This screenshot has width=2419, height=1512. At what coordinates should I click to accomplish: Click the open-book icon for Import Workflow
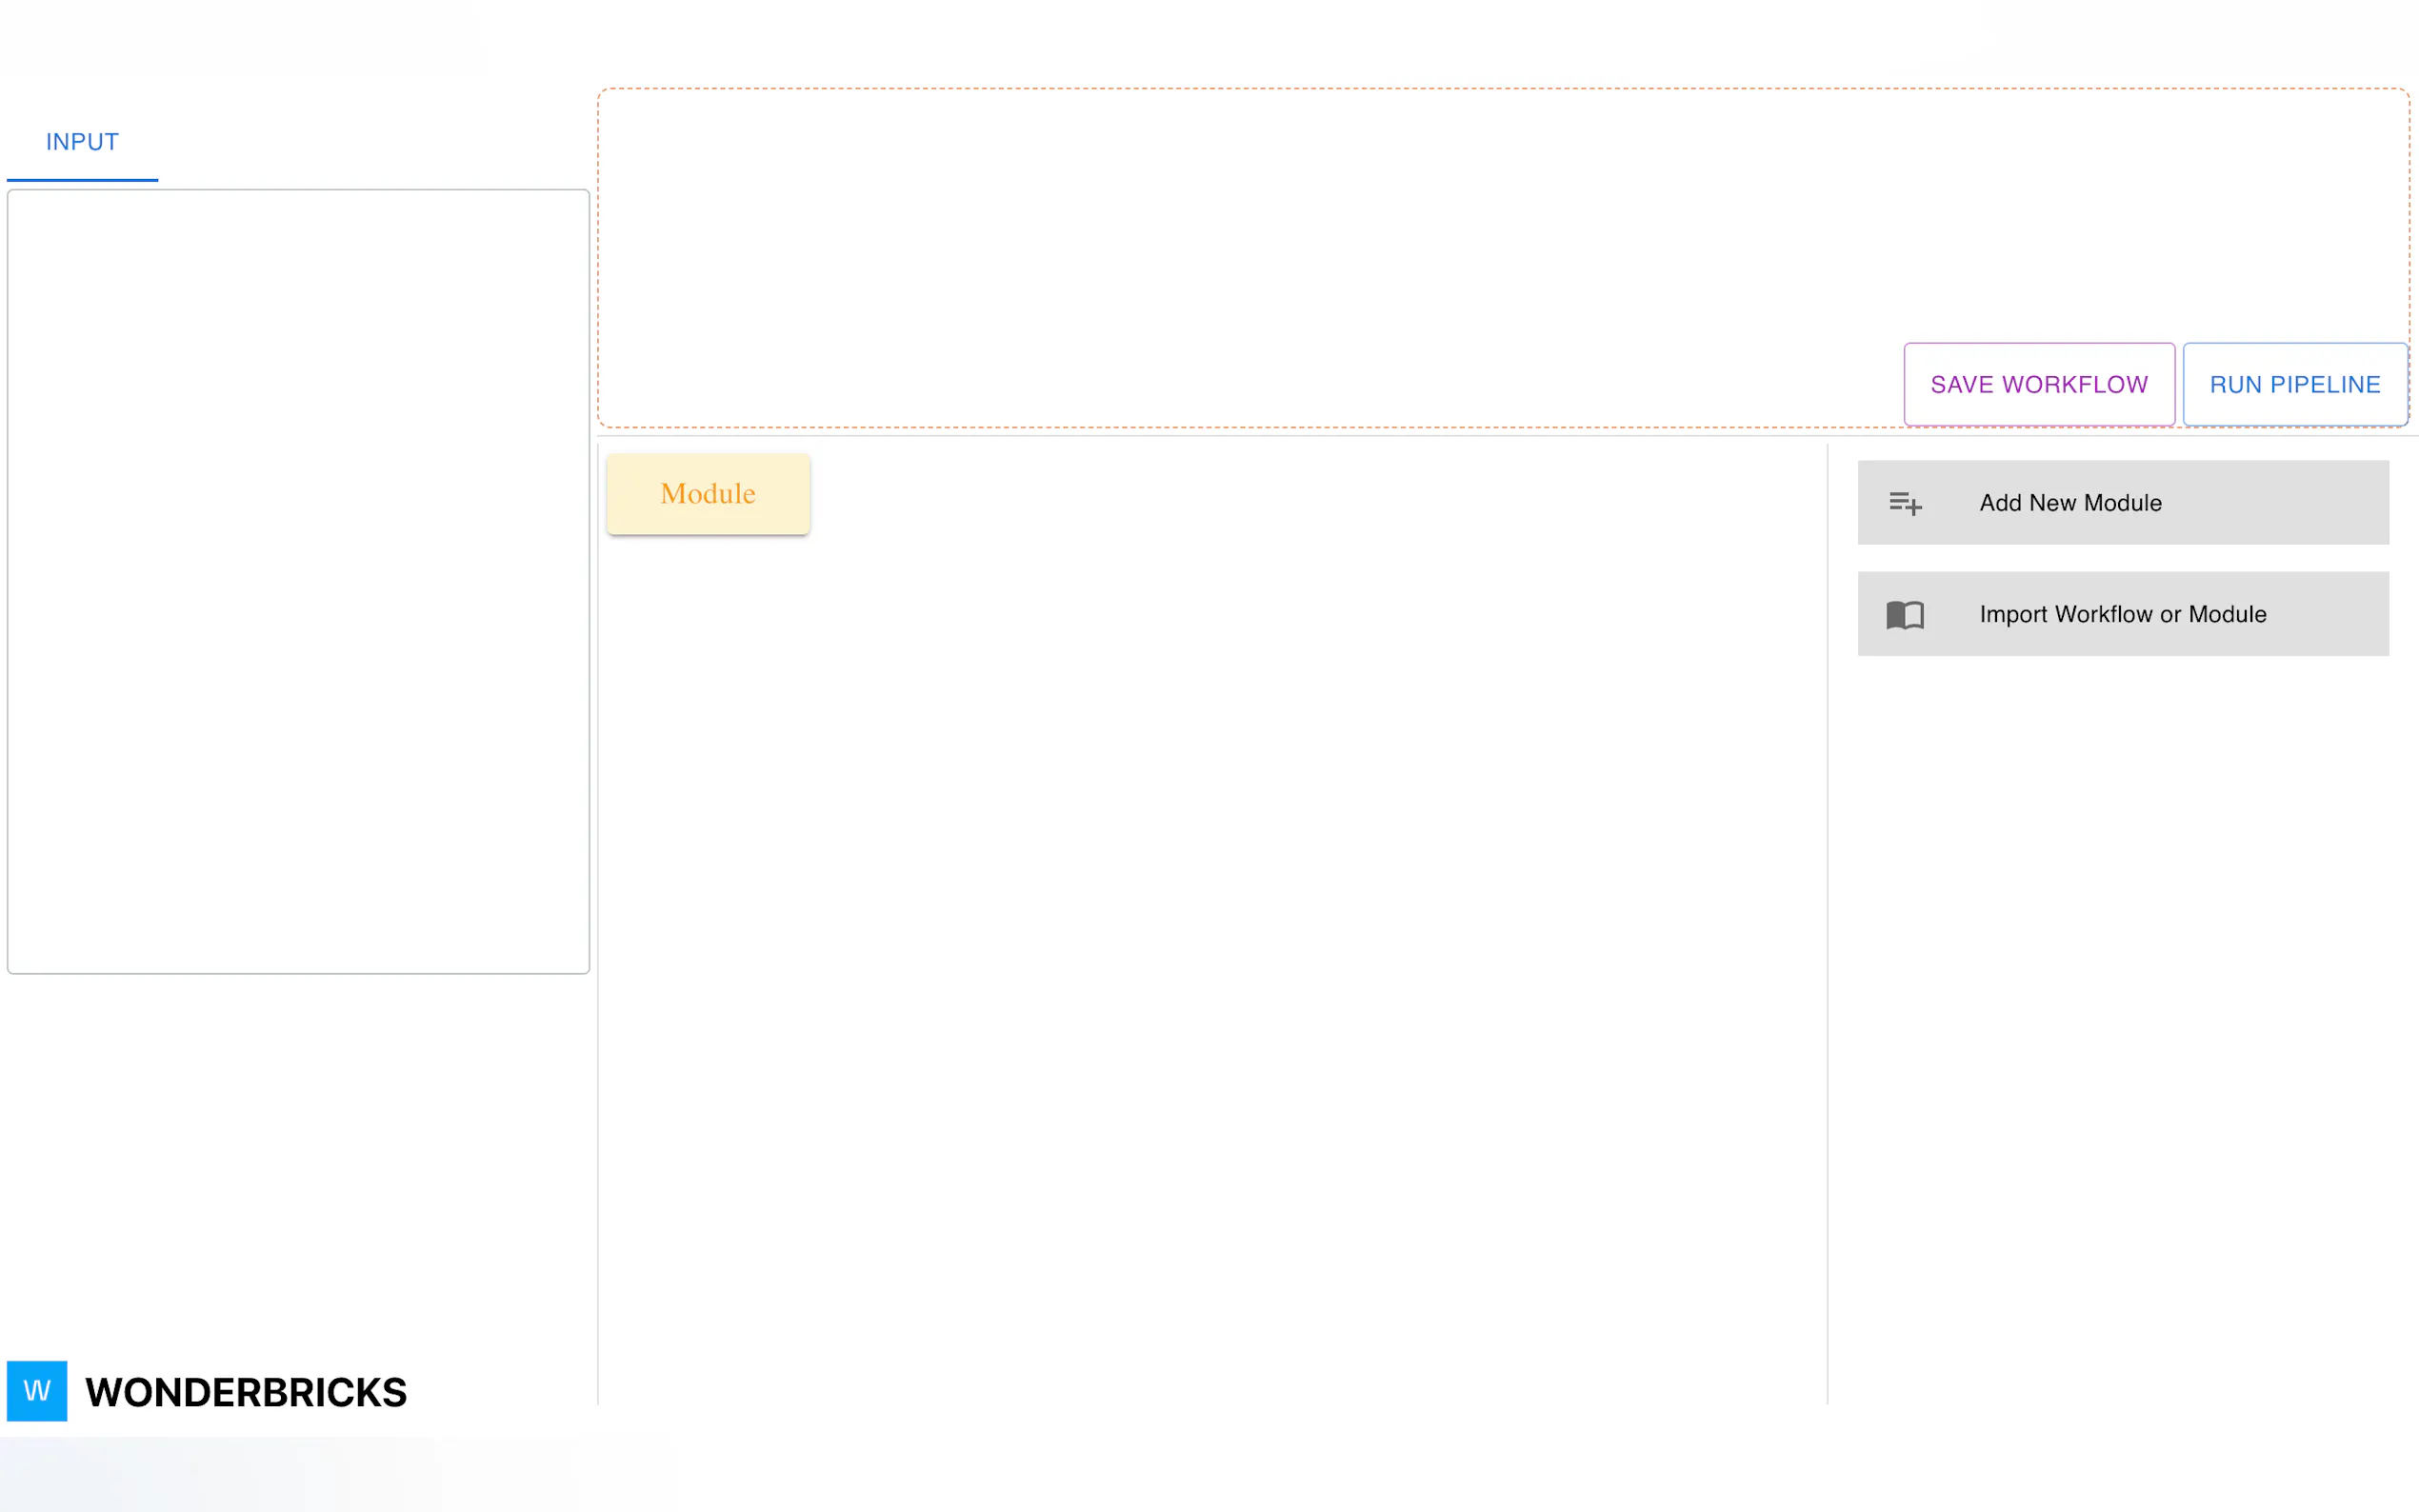(x=1905, y=614)
